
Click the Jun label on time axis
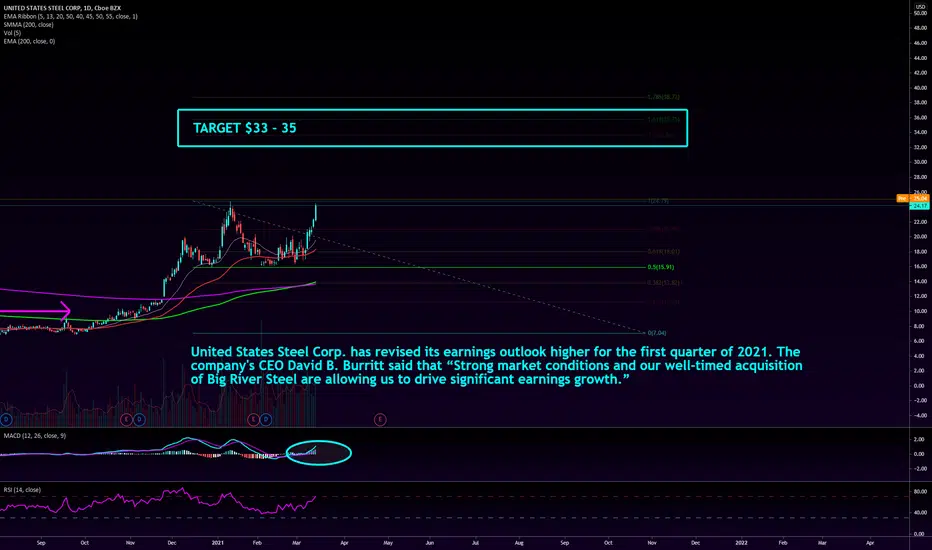point(430,543)
